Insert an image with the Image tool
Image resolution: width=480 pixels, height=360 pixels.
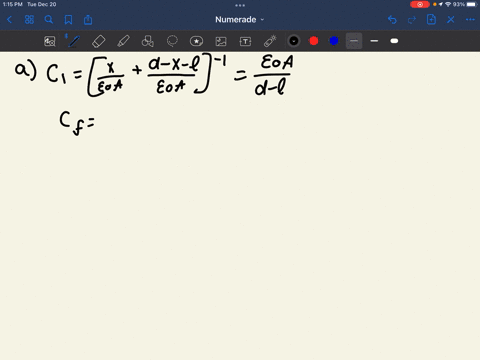[221, 41]
